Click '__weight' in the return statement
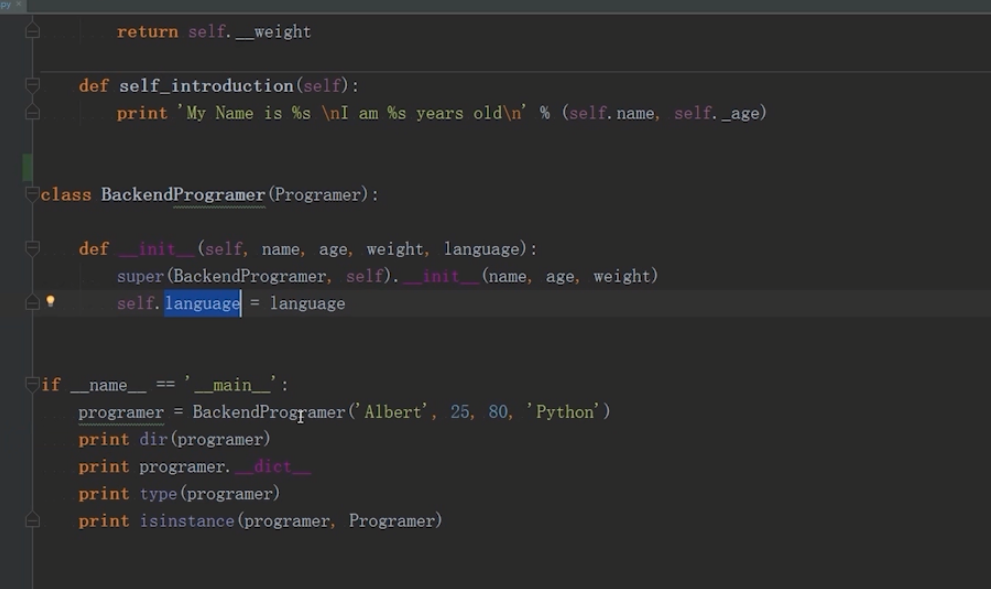The height and width of the screenshot is (589, 991). tap(273, 32)
